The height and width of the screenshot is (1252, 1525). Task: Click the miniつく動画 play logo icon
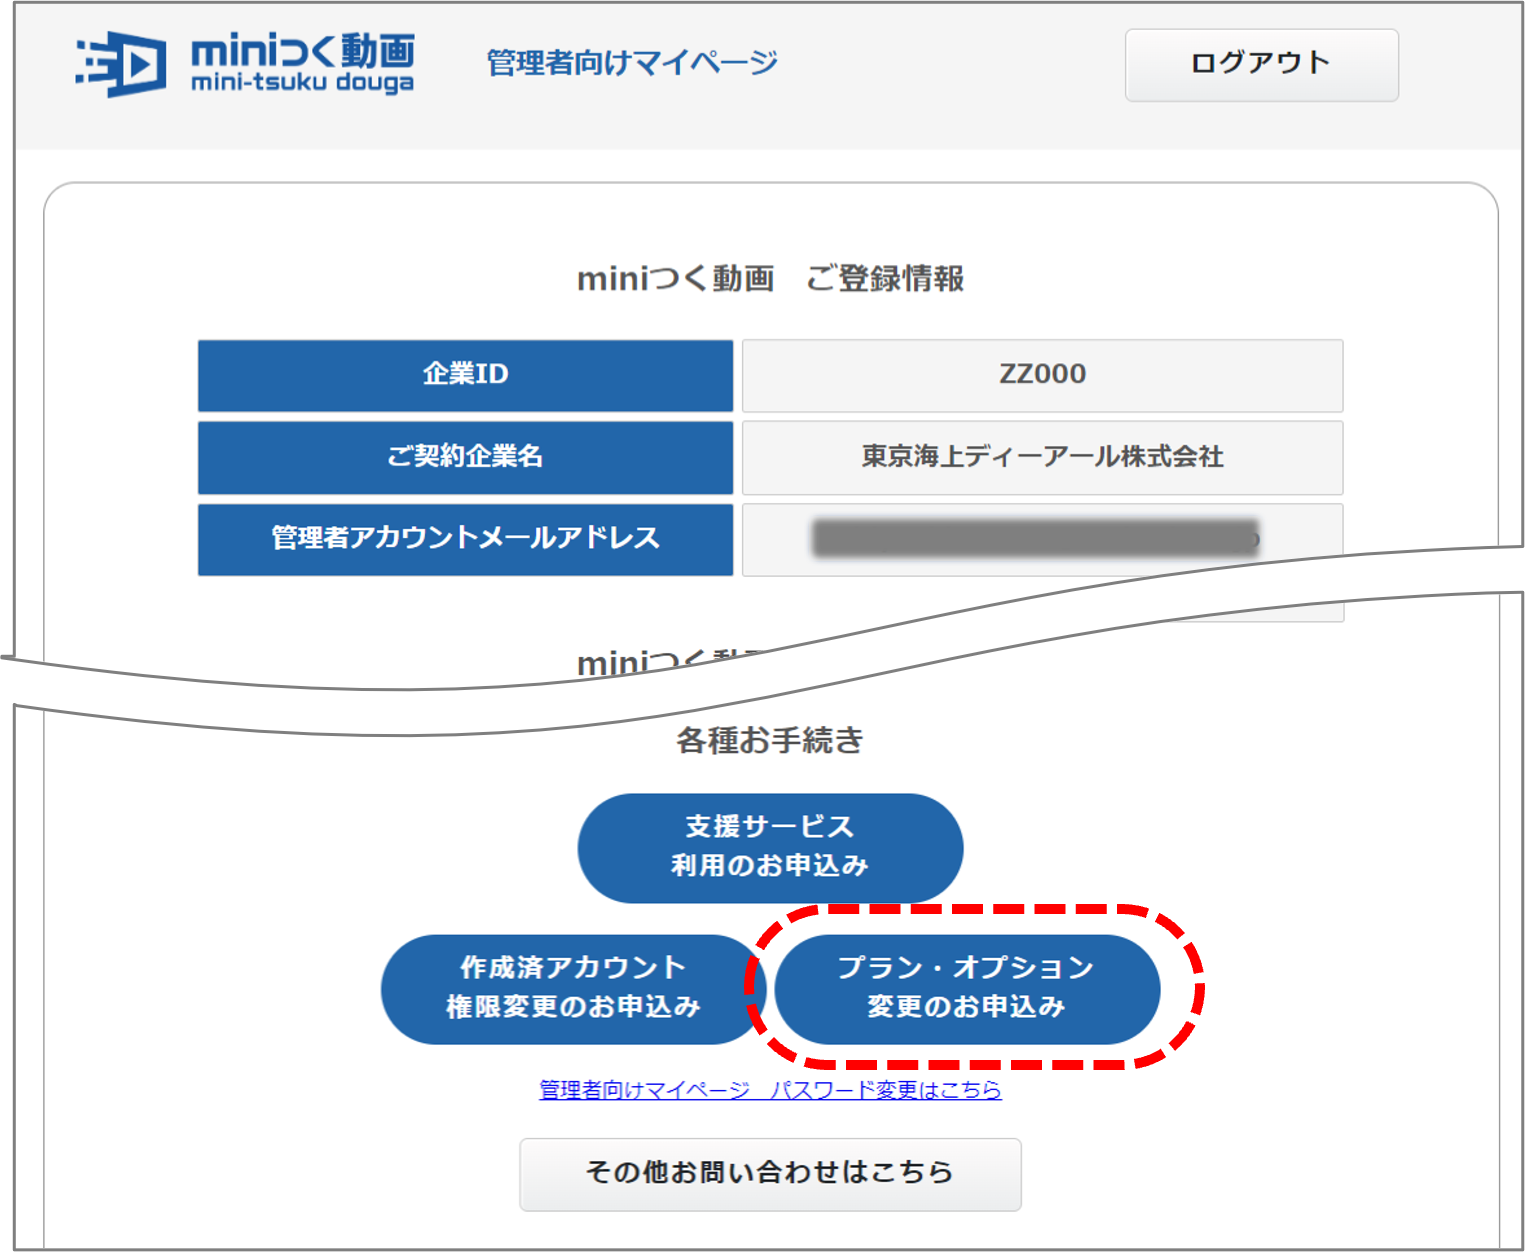121,64
